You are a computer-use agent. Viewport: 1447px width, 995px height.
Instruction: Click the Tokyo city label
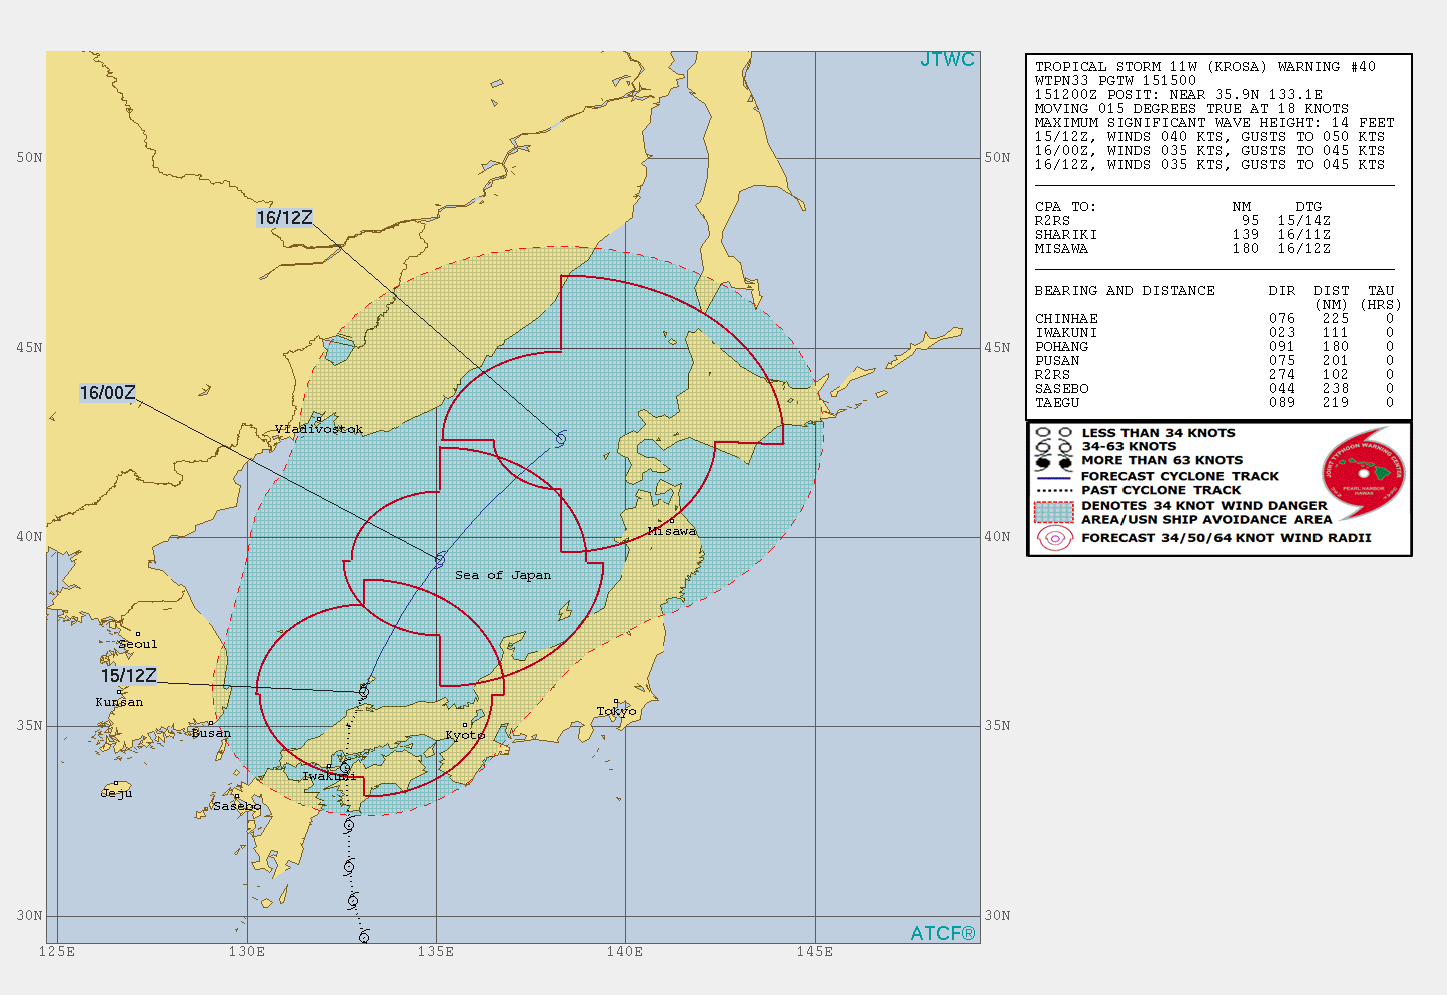pos(616,712)
